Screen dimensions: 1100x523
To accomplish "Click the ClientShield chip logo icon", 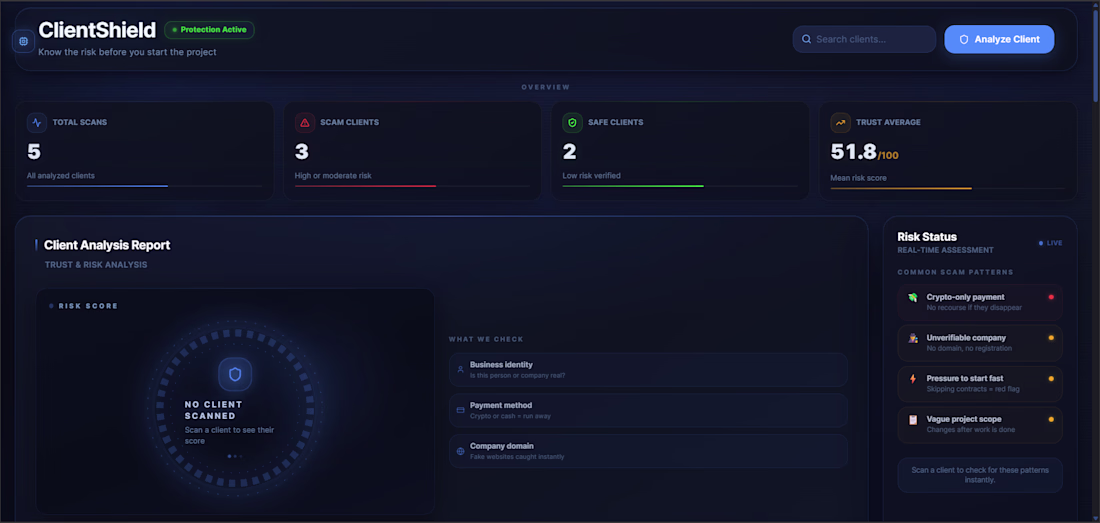I will pyautogui.click(x=23, y=41).
